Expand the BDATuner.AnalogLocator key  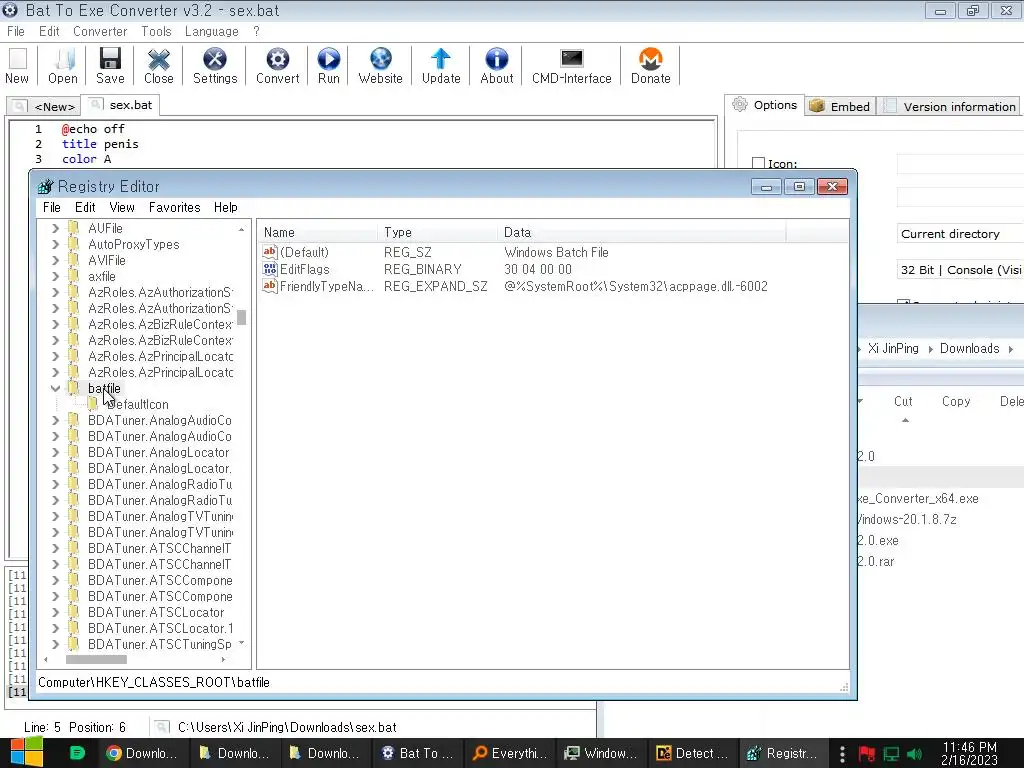click(x=56, y=453)
